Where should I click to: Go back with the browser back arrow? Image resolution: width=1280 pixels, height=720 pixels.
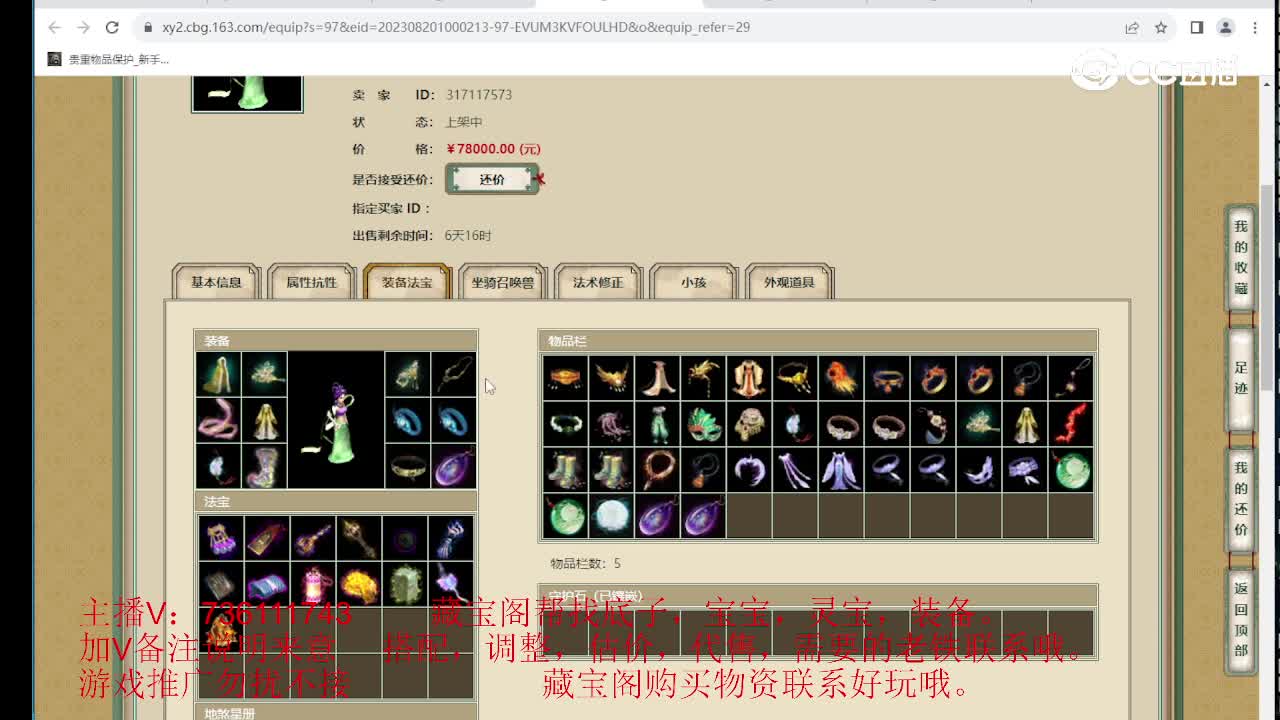click(x=54, y=28)
